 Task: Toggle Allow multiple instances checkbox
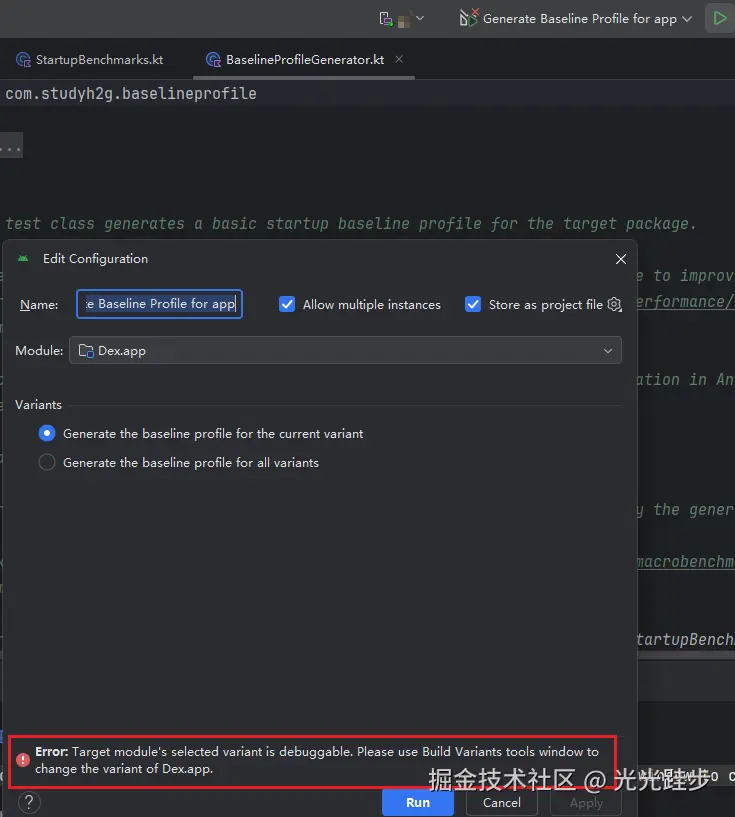tap(287, 304)
